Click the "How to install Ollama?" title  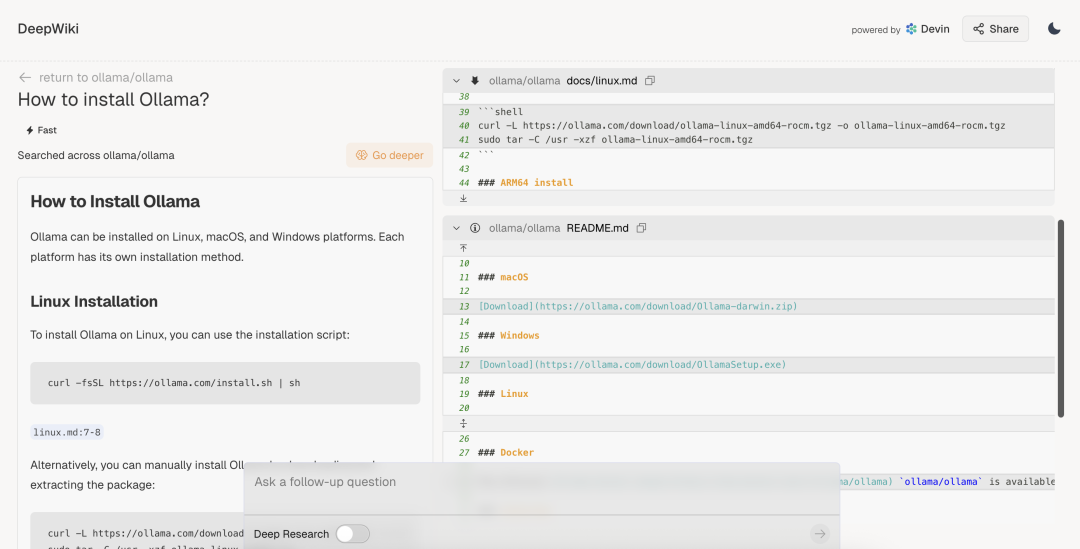pos(113,100)
